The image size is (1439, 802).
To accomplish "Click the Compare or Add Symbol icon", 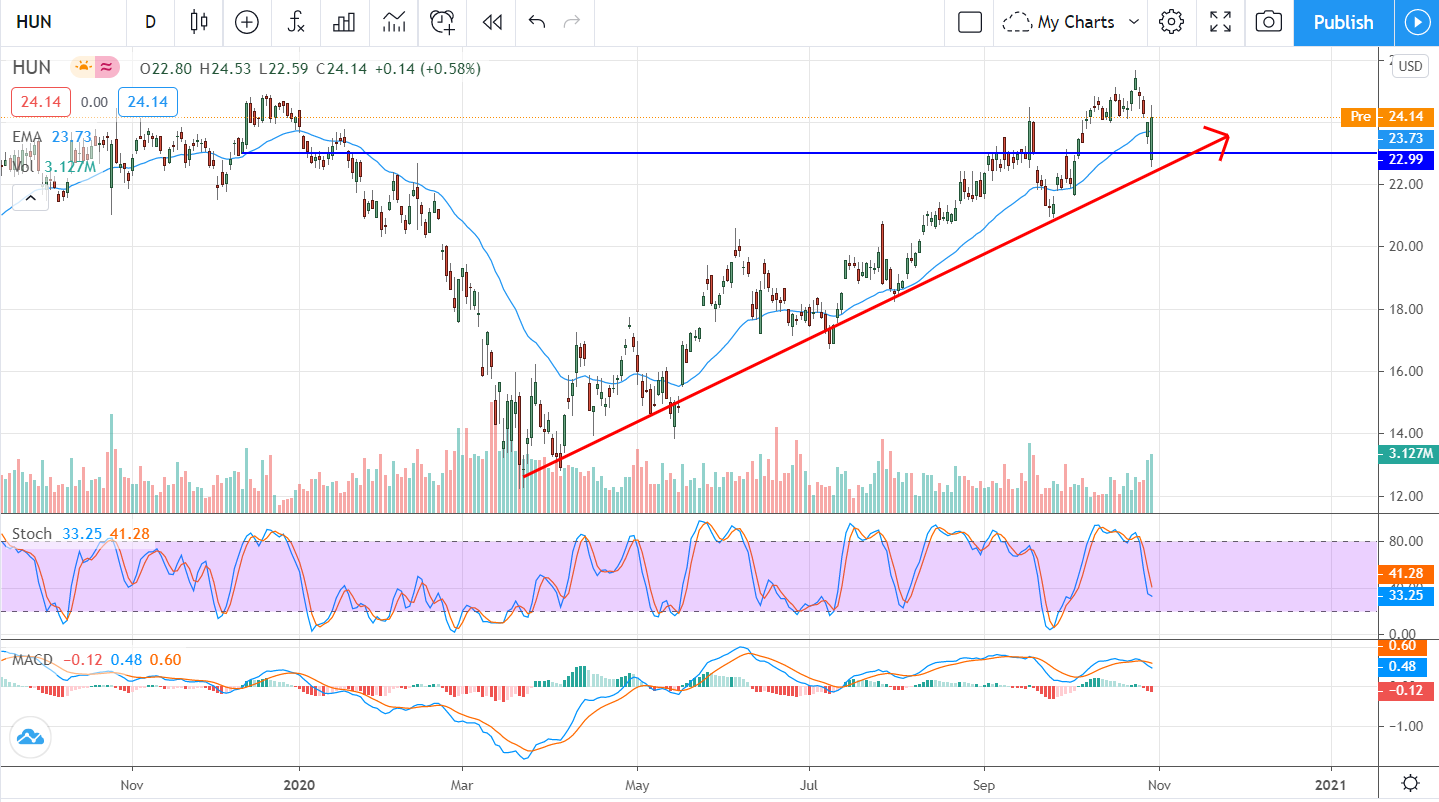I will (246, 22).
